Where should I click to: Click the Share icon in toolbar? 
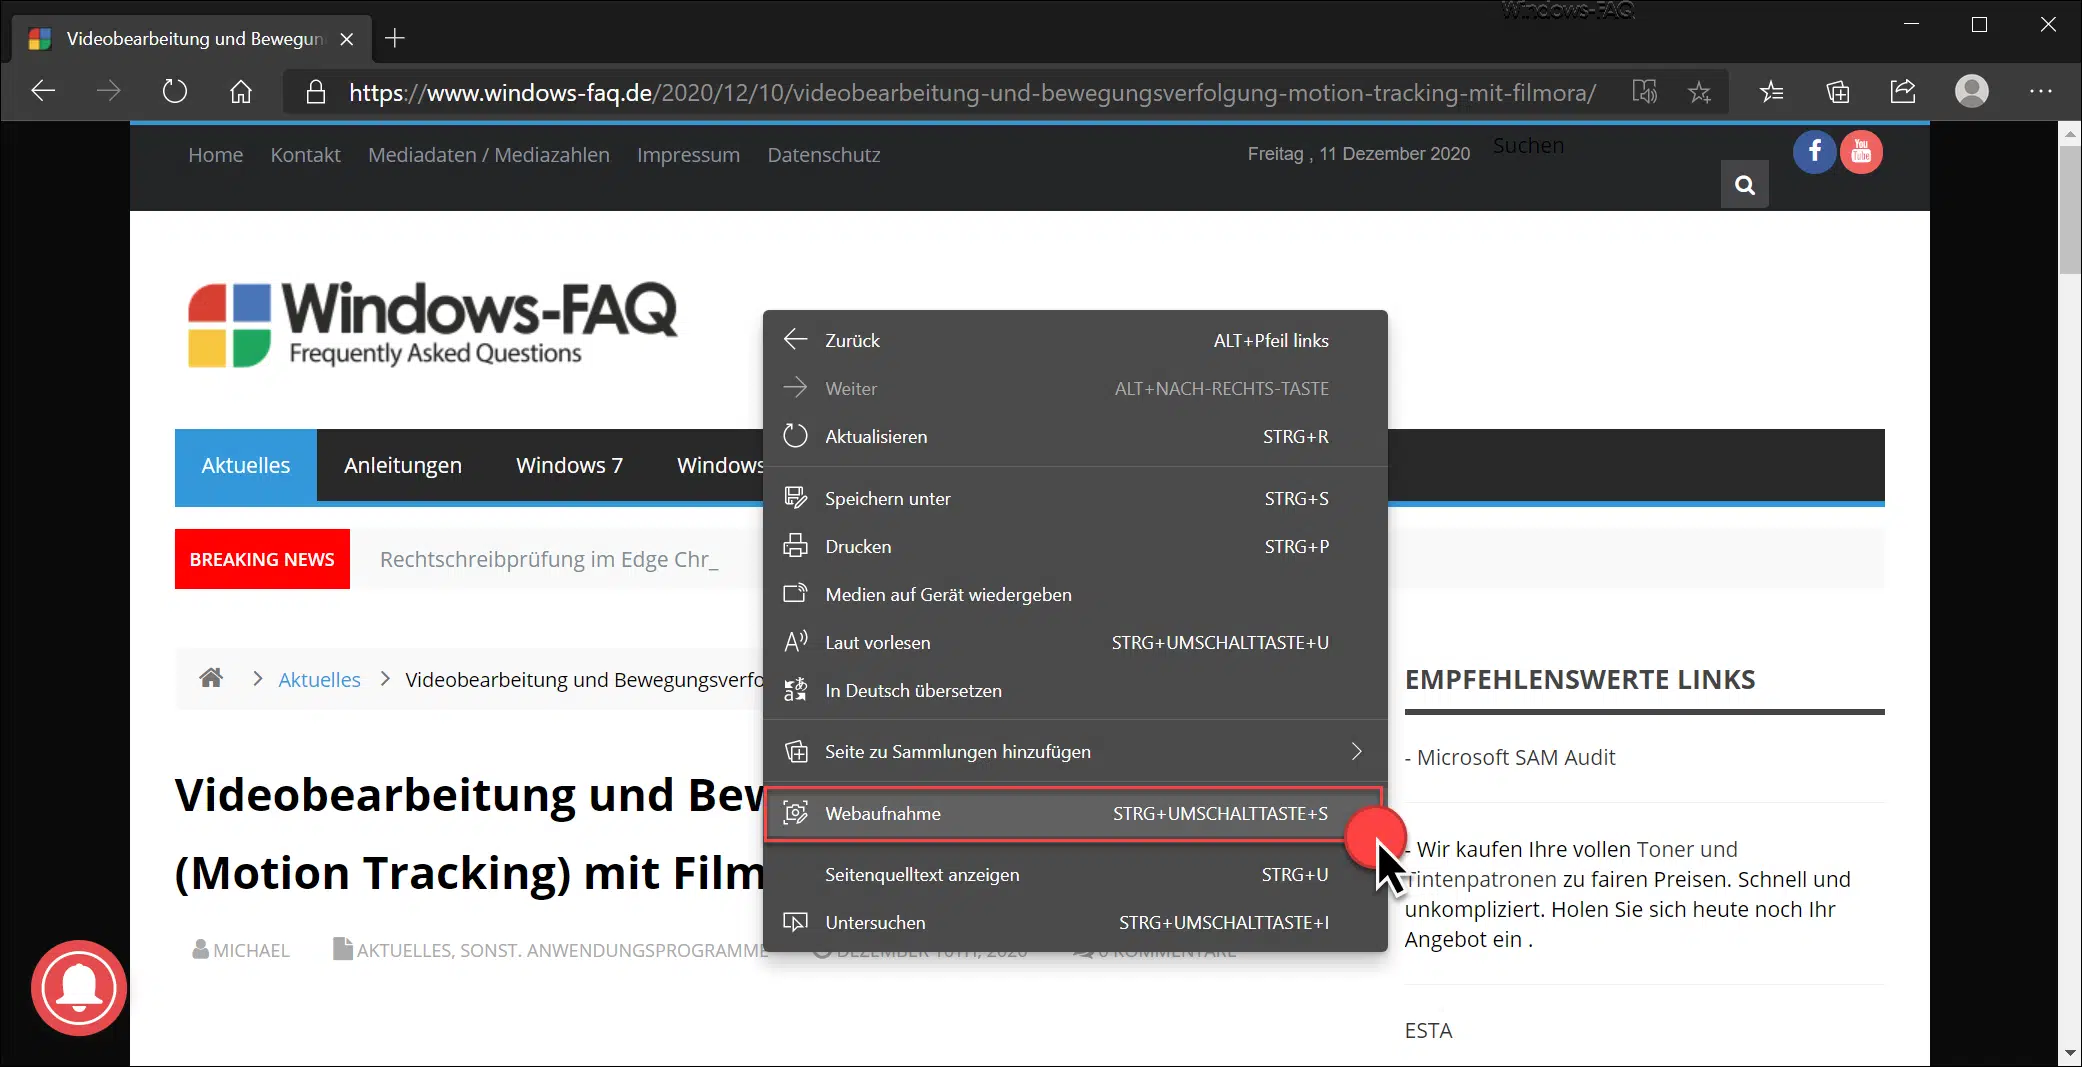[1903, 92]
